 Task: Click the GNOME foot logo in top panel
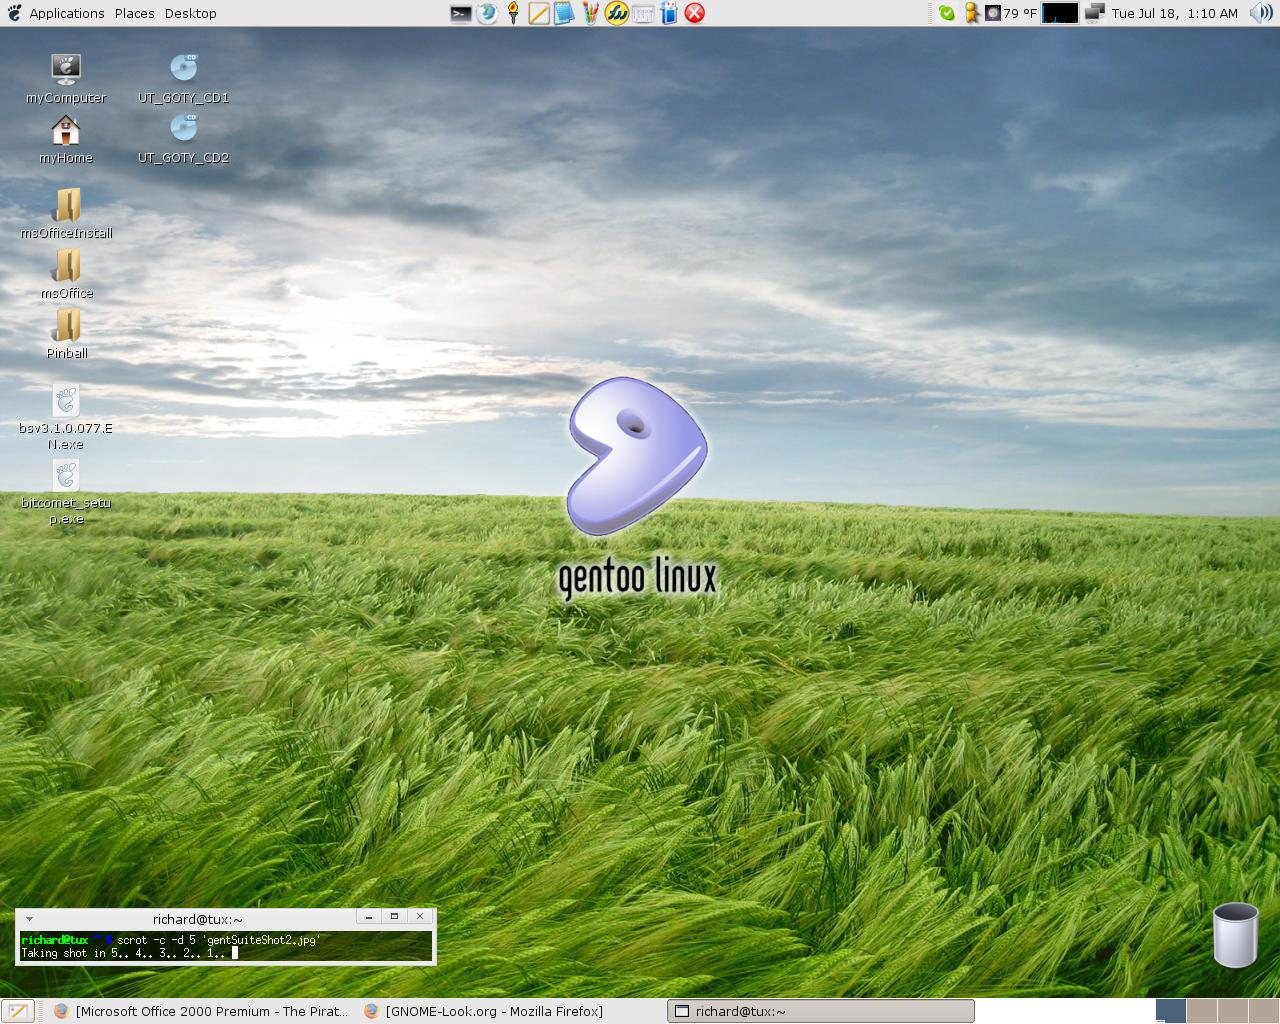pos(14,13)
